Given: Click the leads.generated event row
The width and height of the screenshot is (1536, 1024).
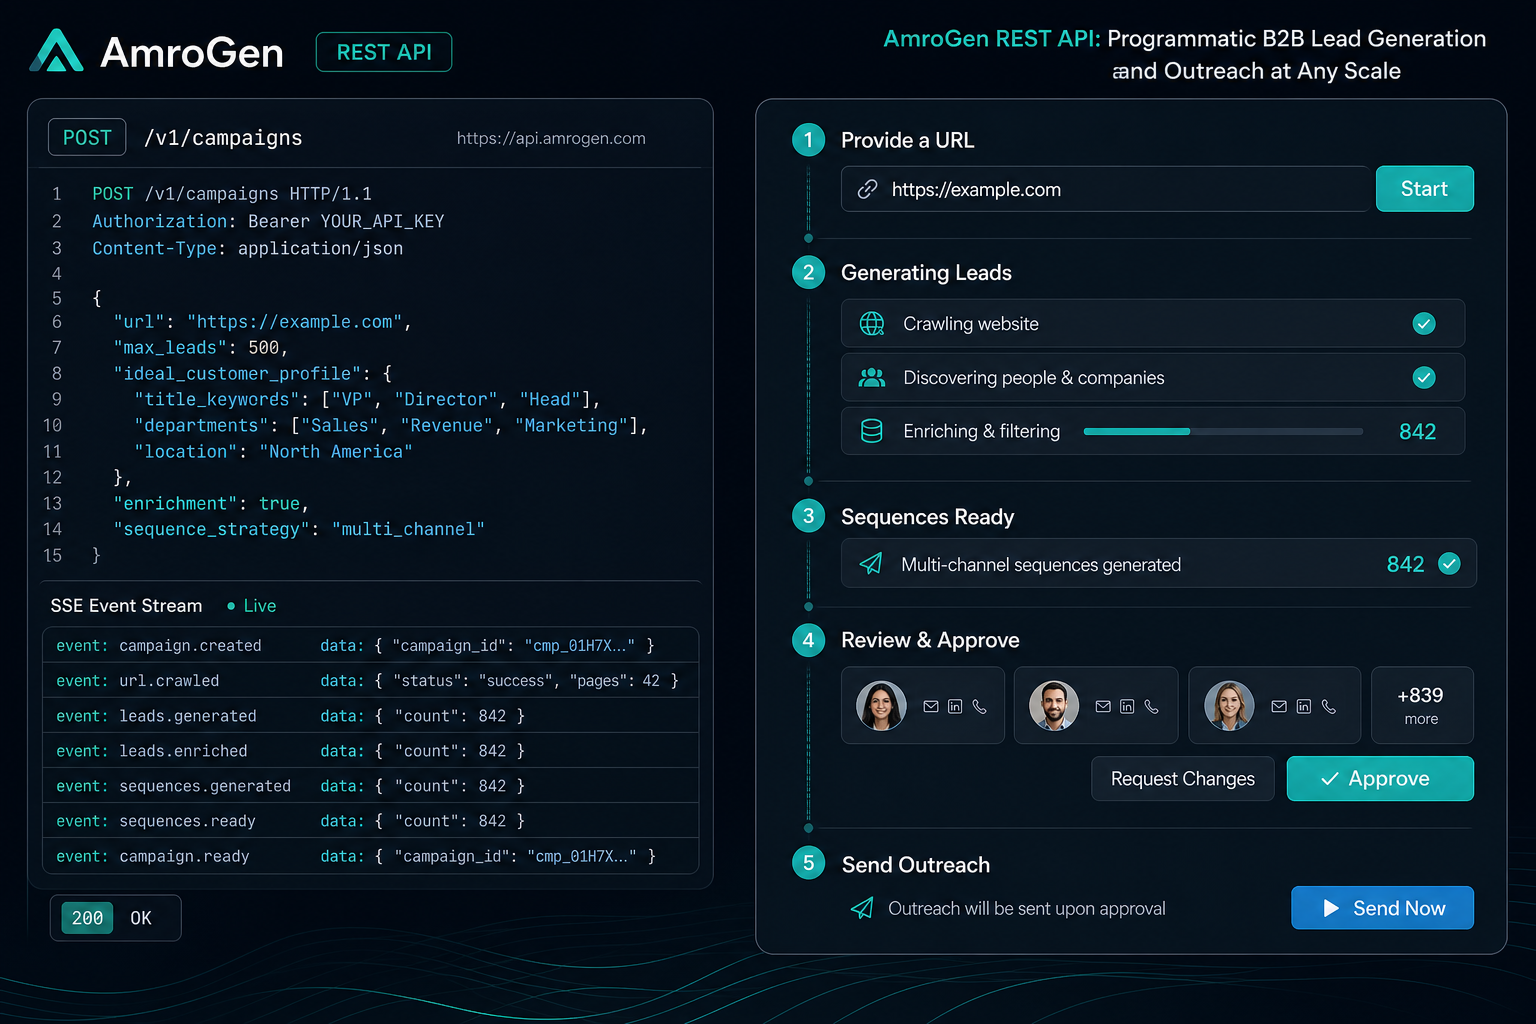Looking at the screenshot, I should [x=370, y=716].
